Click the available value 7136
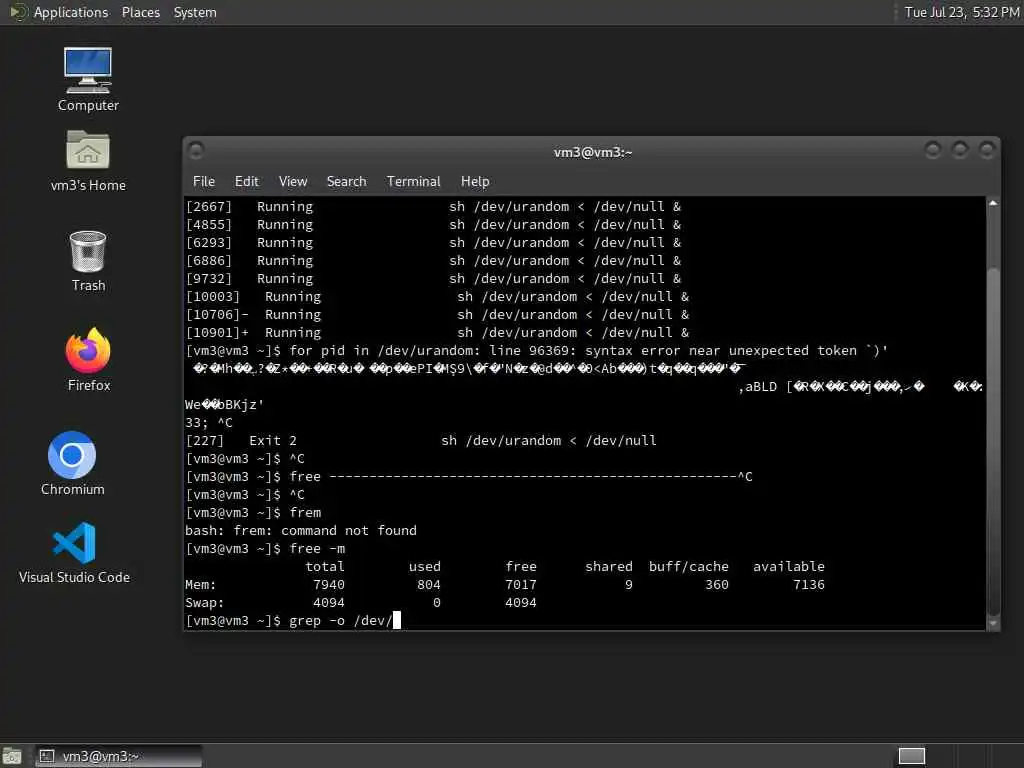Image resolution: width=1024 pixels, height=768 pixels. coord(808,584)
